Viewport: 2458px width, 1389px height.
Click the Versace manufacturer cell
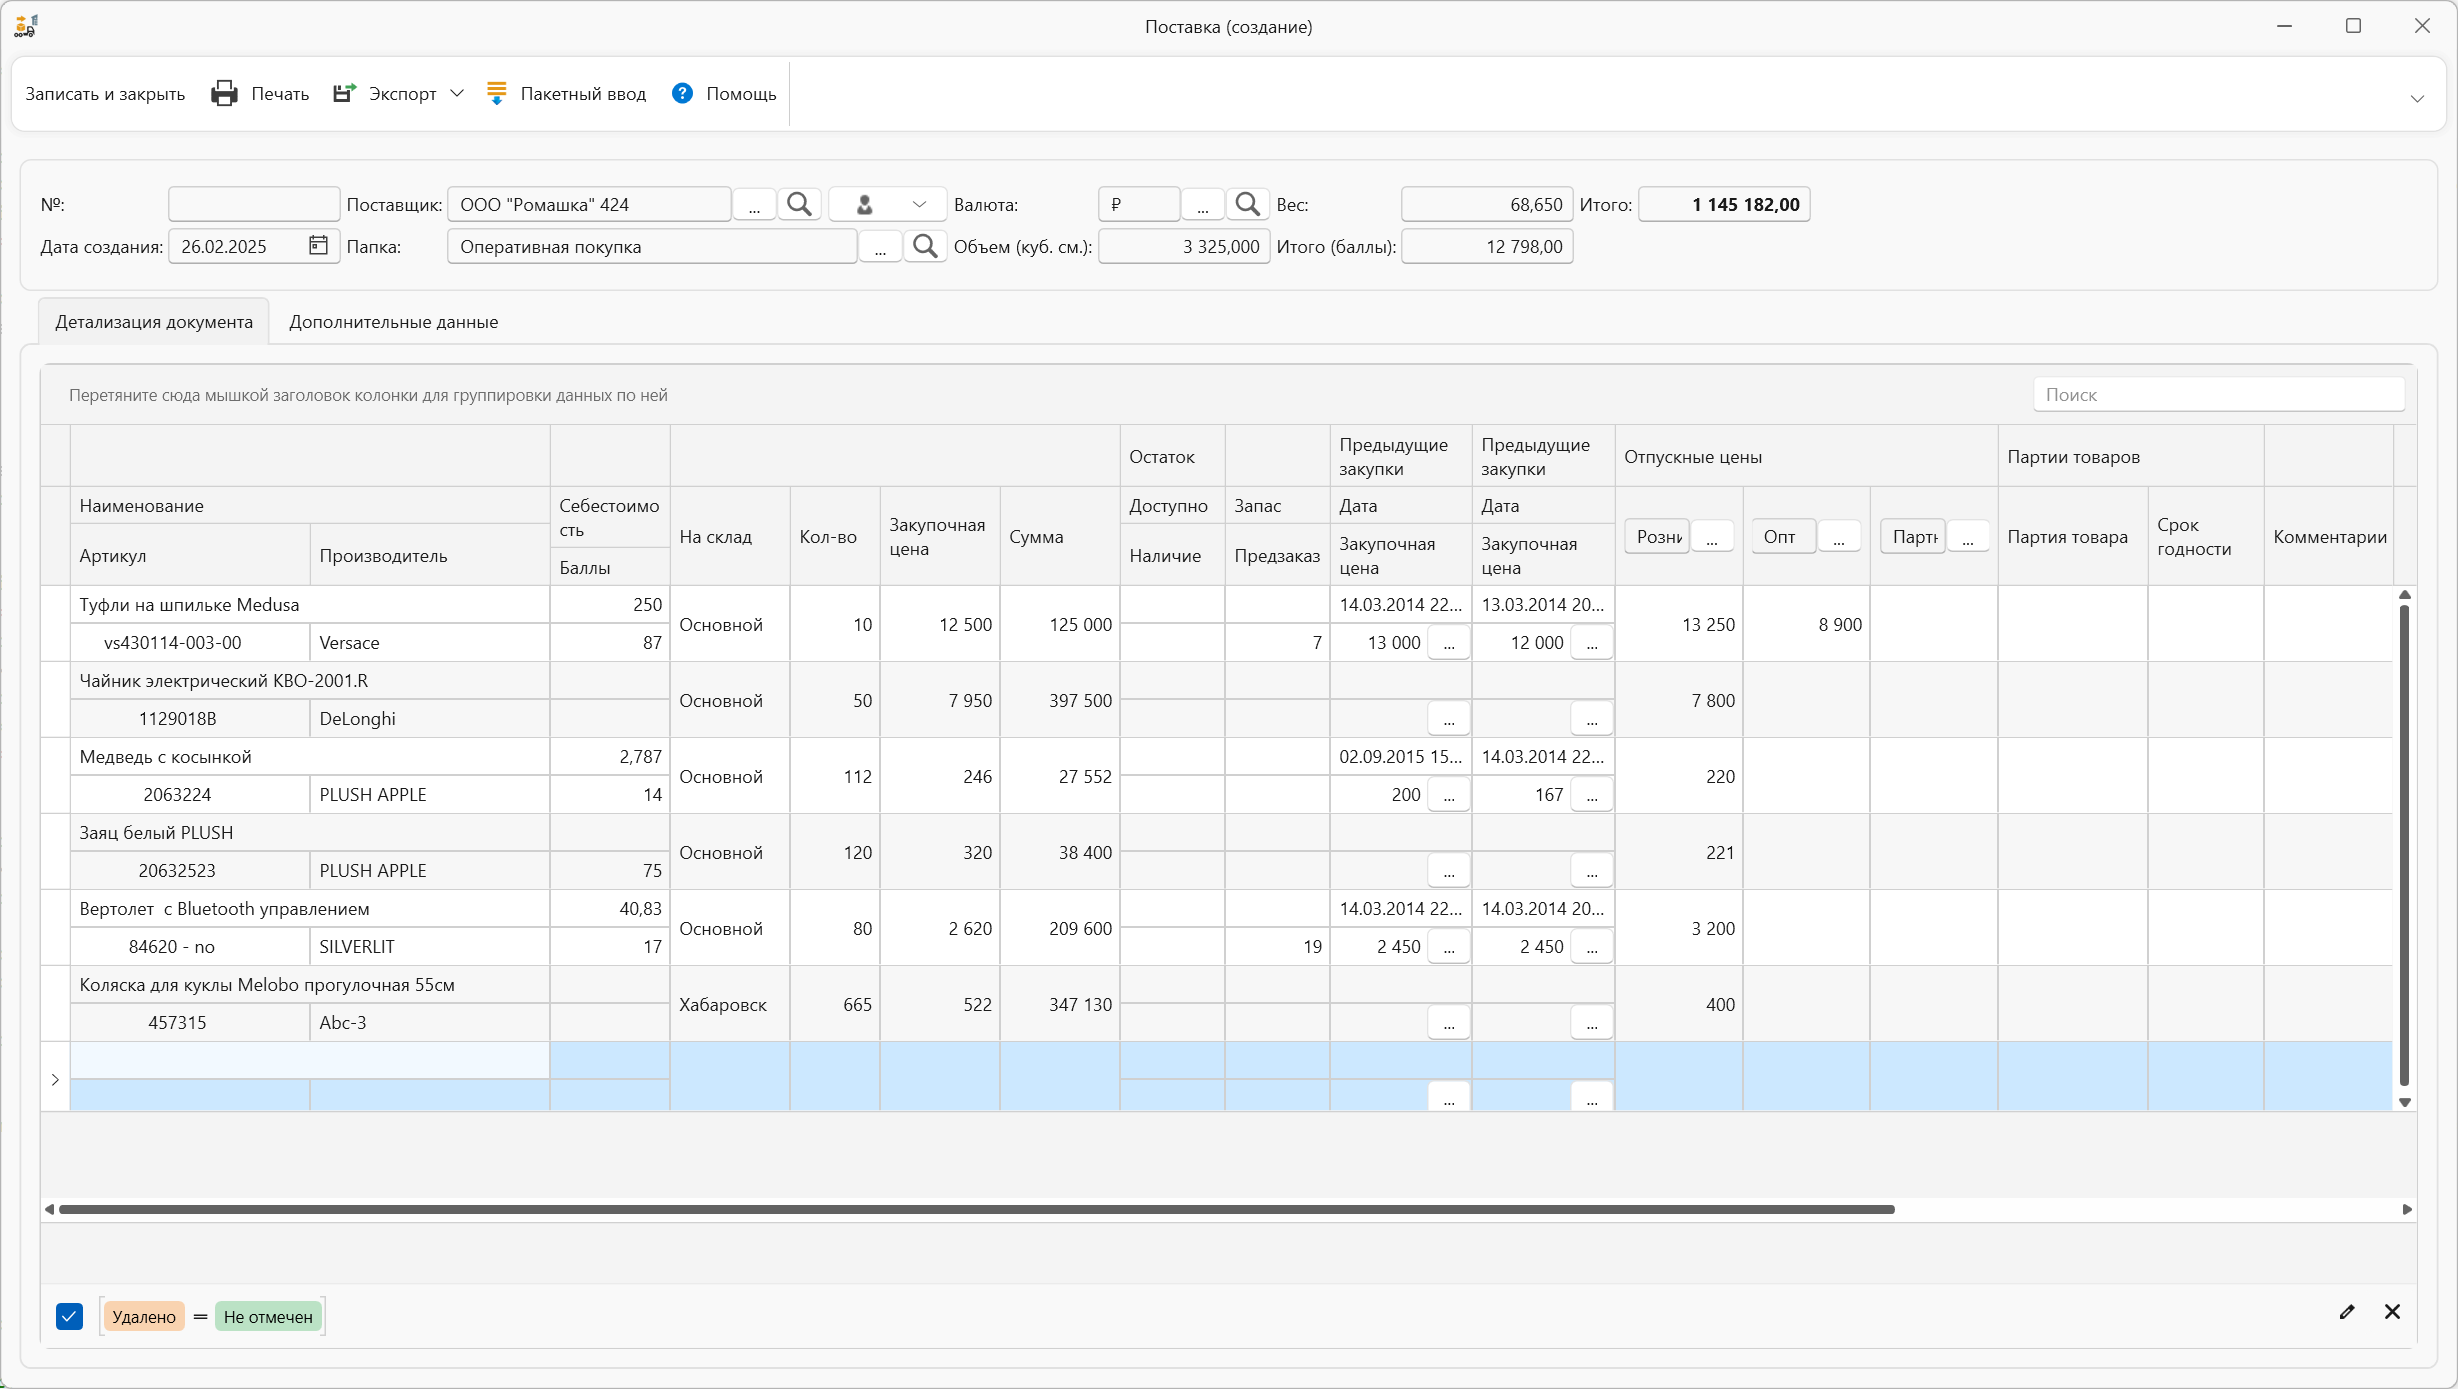tap(430, 643)
